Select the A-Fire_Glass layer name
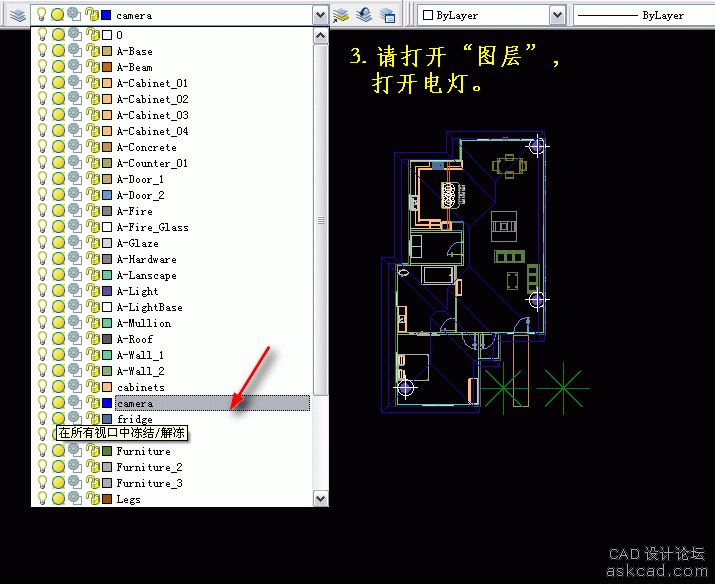Screen dimensions: 715x584 coord(152,227)
